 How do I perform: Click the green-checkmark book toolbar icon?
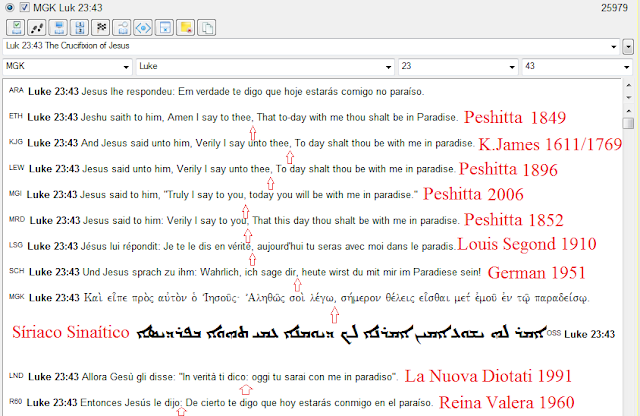click(16, 28)
